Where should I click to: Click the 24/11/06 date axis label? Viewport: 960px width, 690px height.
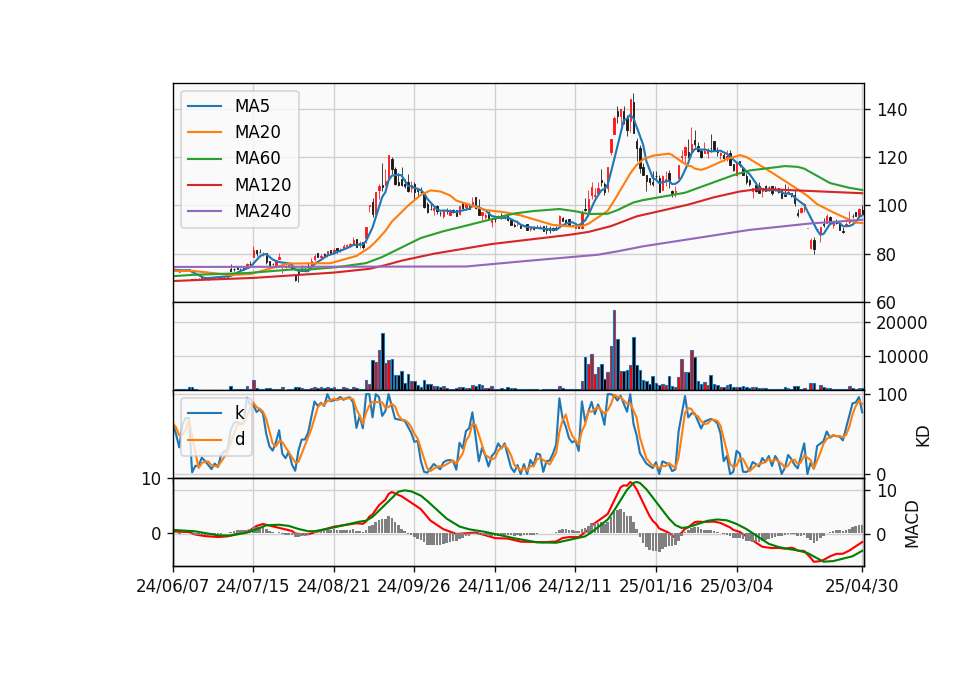click(x=495, y=586)
